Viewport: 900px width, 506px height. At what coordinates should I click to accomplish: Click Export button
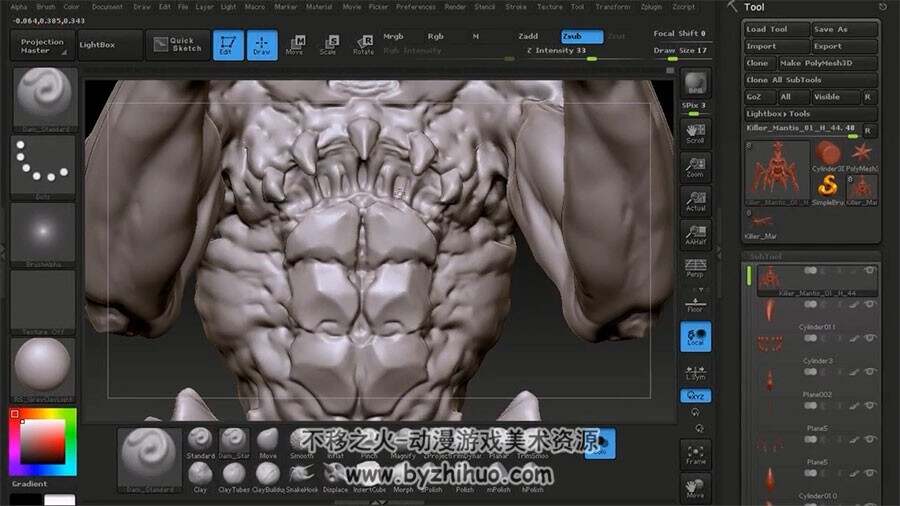(x=844, y=46)
